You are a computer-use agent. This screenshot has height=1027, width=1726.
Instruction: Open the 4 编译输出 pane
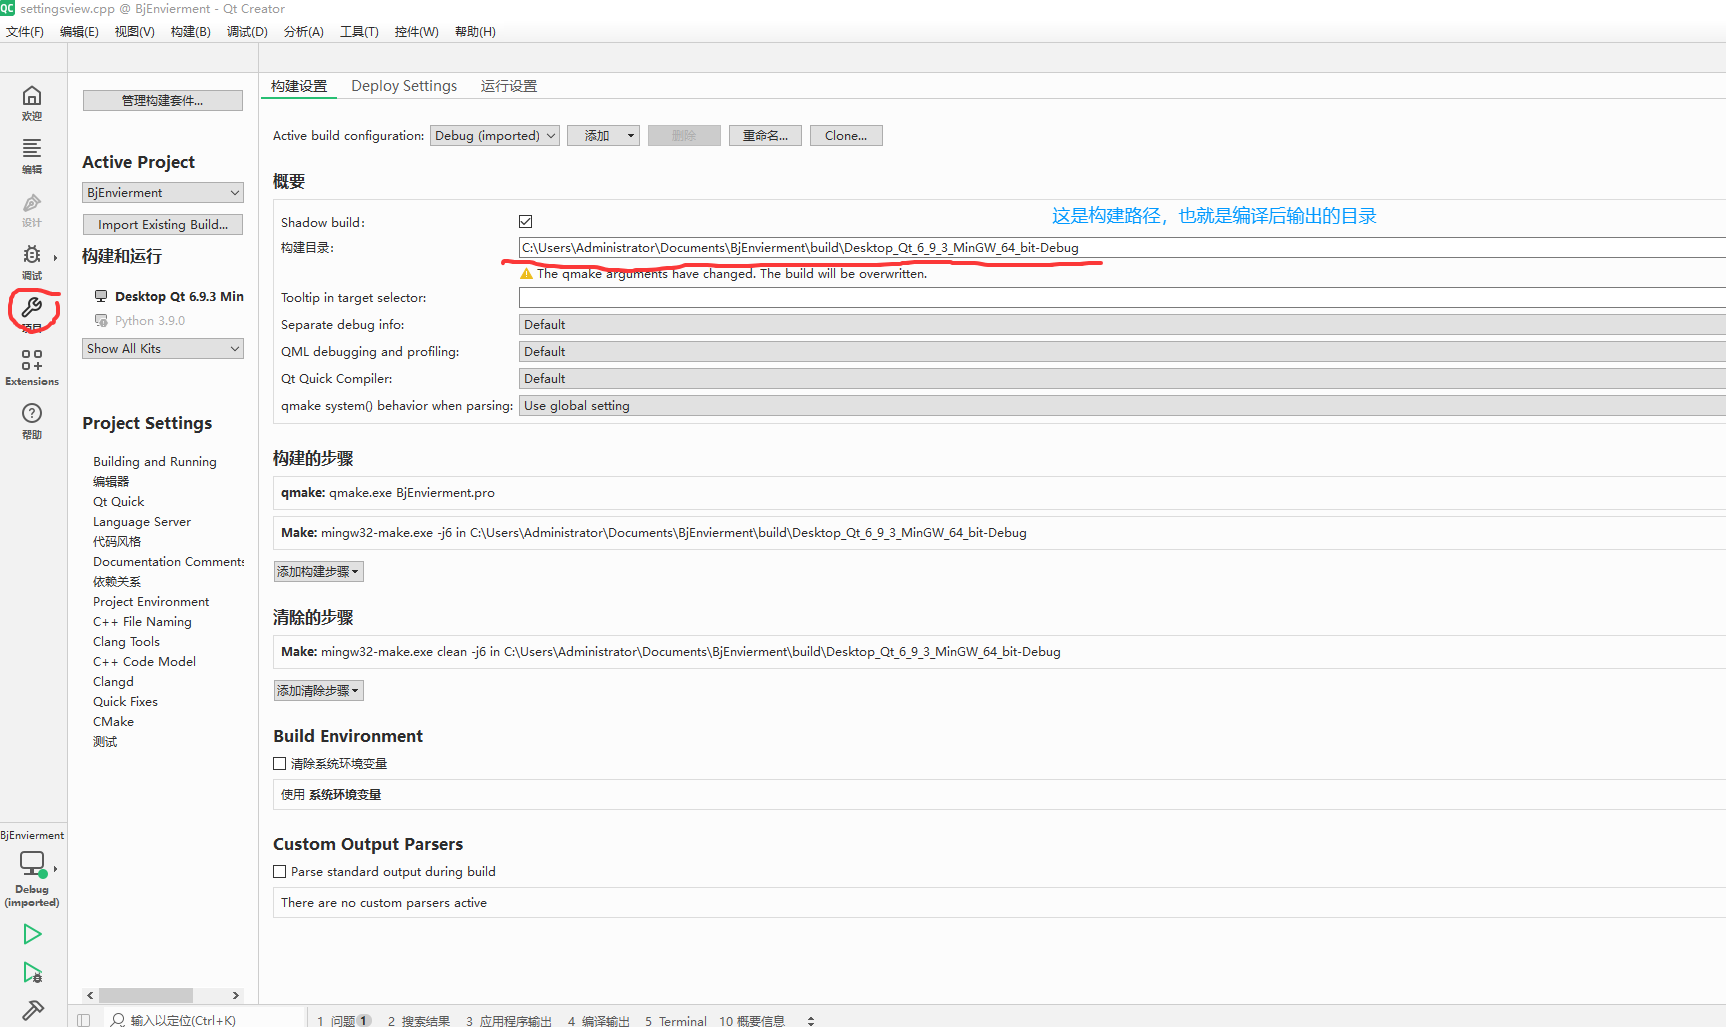point(599,1020)
